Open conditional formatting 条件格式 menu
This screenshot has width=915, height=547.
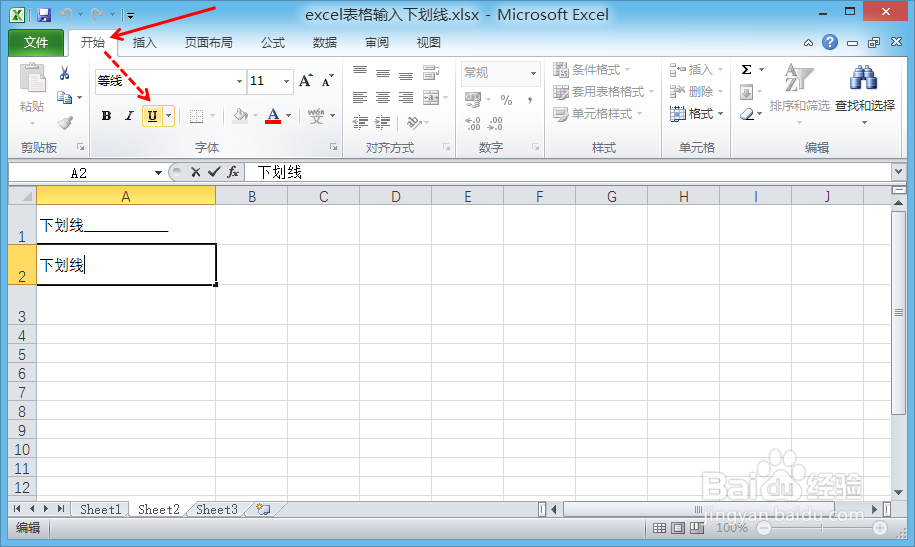(592, 70)
